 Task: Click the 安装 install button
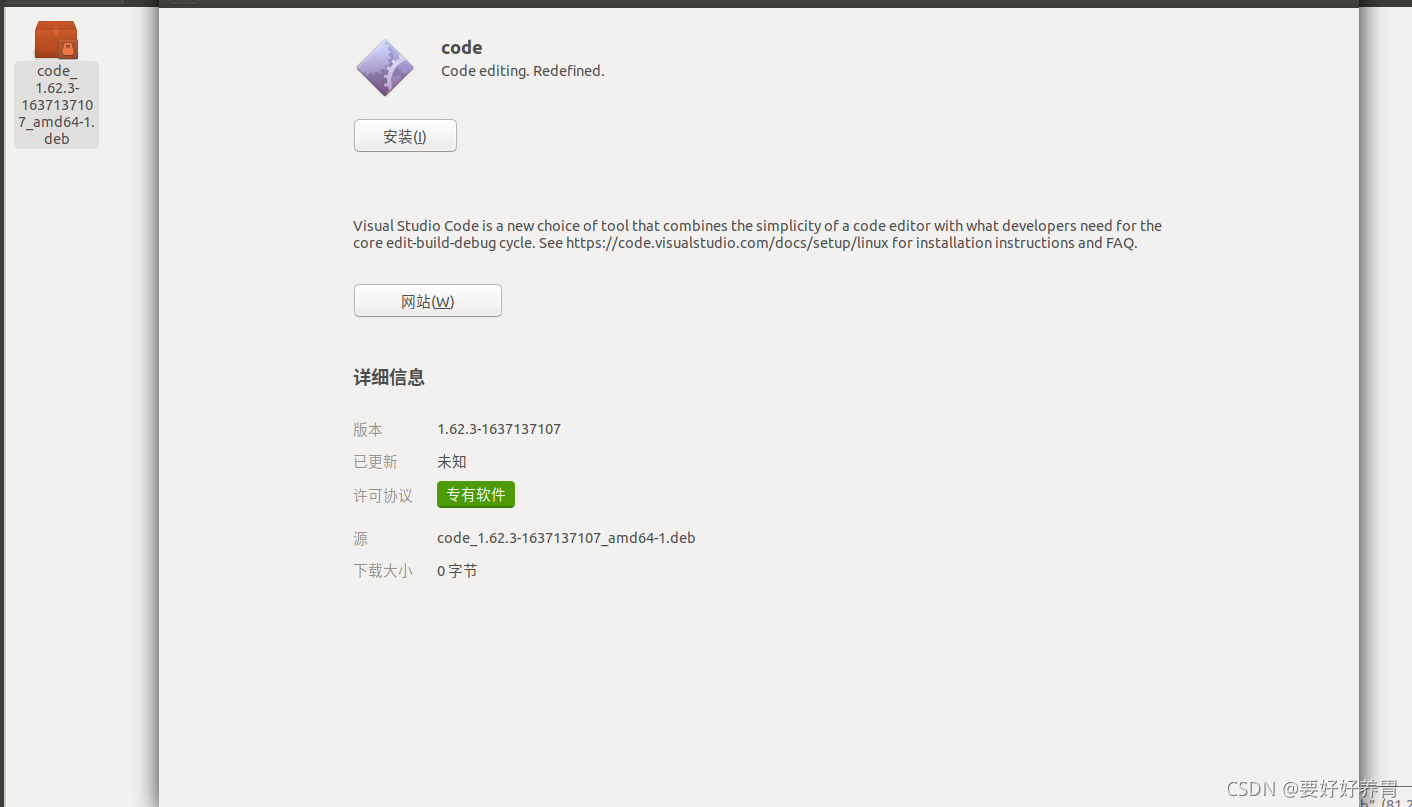[405, 136]
